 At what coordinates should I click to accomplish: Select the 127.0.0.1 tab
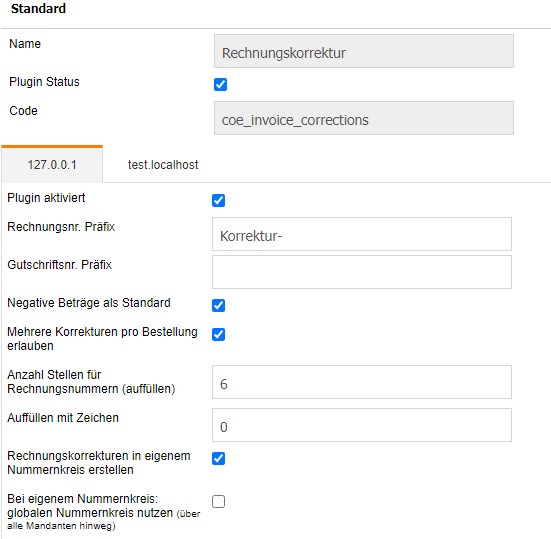coord(52,164)
